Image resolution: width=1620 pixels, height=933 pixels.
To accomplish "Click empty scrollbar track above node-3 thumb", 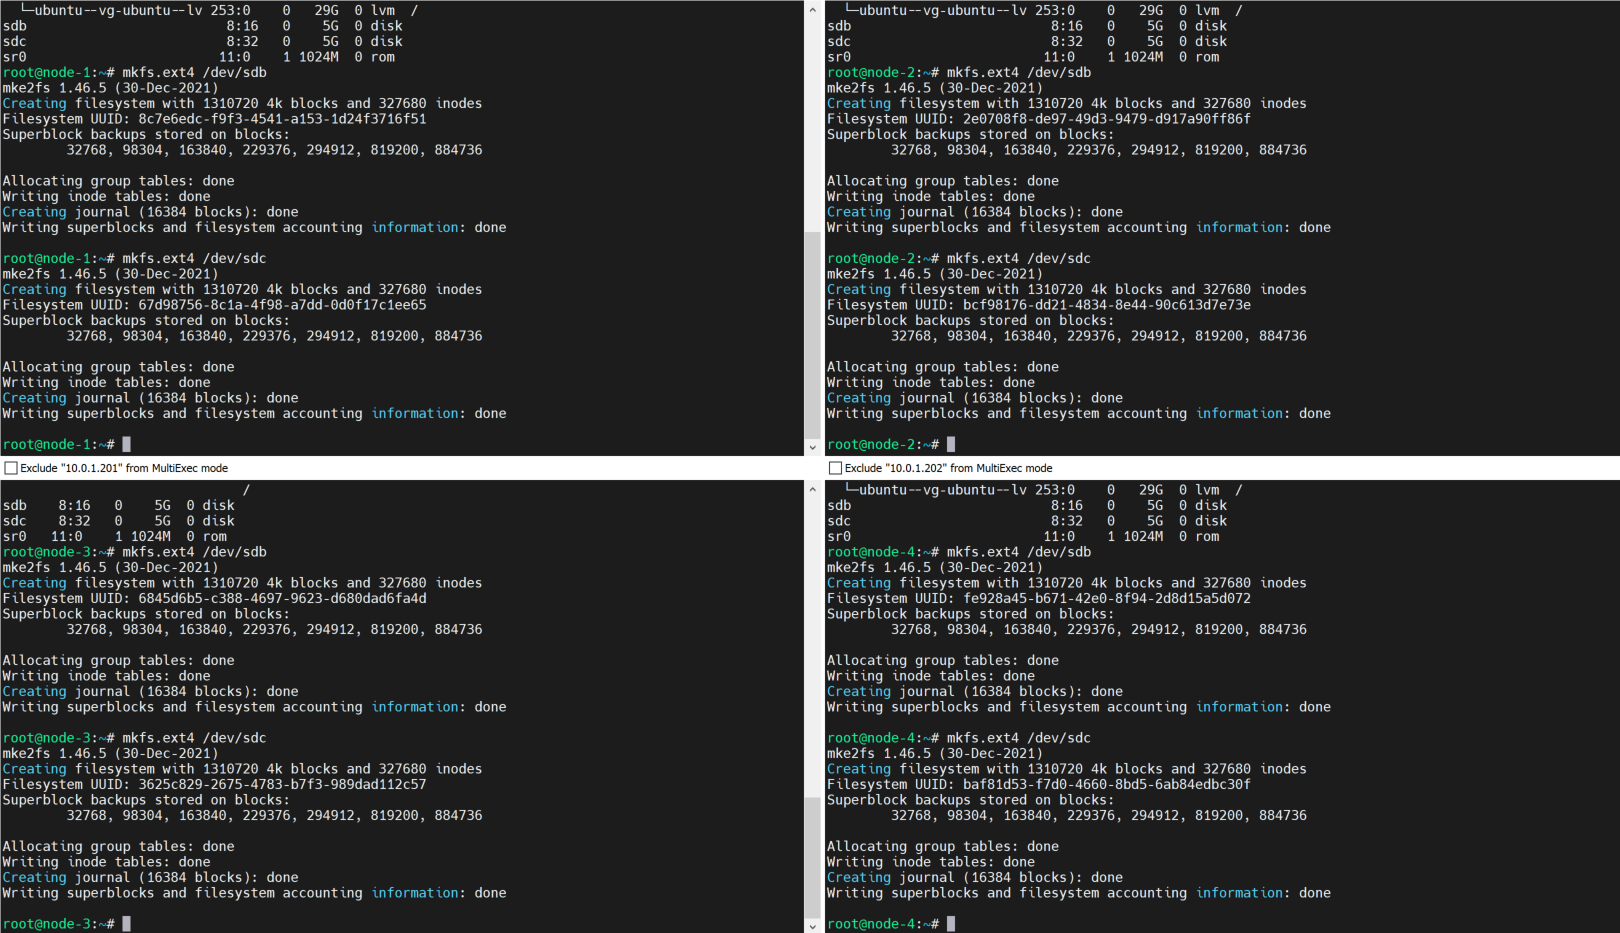I will point(812,640).
